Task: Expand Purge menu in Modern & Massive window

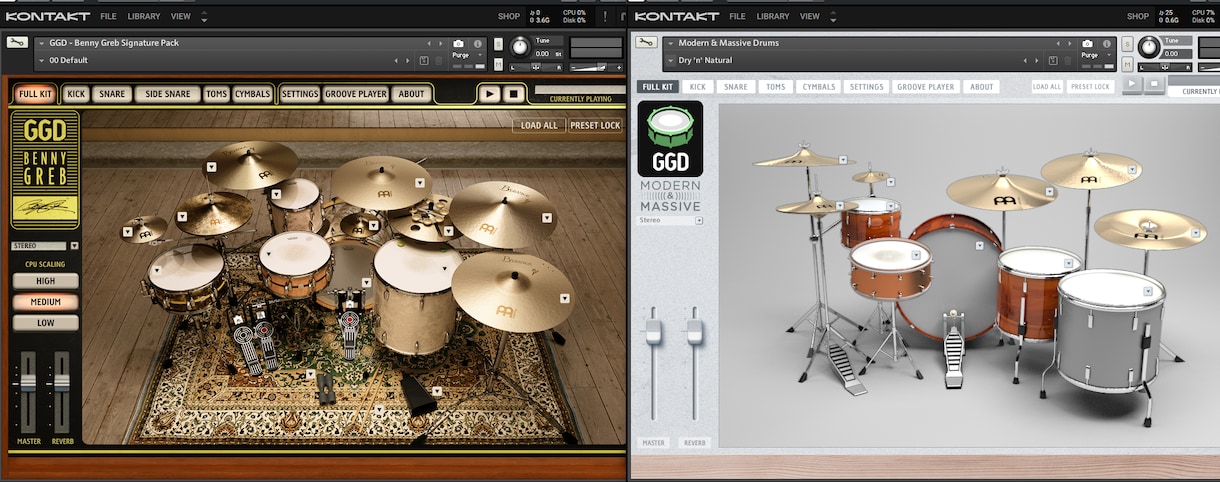Action: 1109,55
